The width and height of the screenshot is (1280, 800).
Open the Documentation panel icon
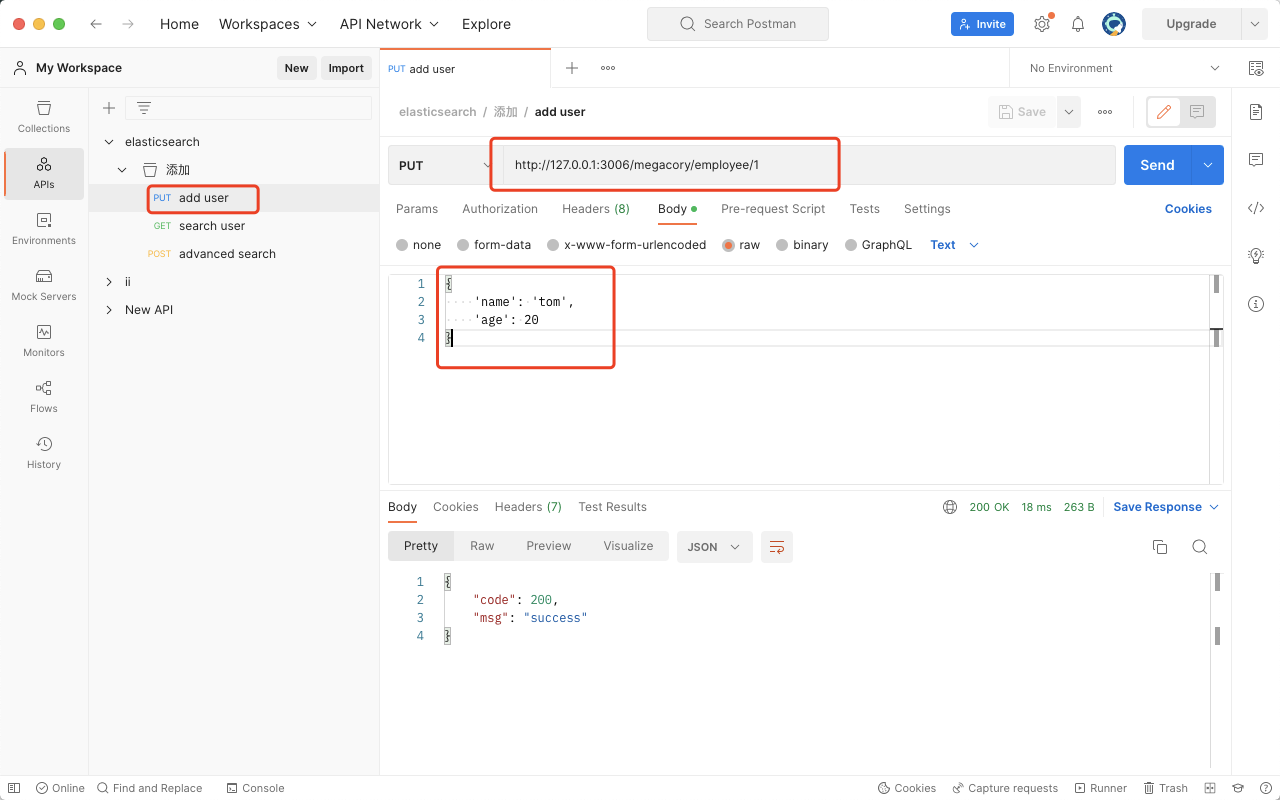pos(1256,112)
